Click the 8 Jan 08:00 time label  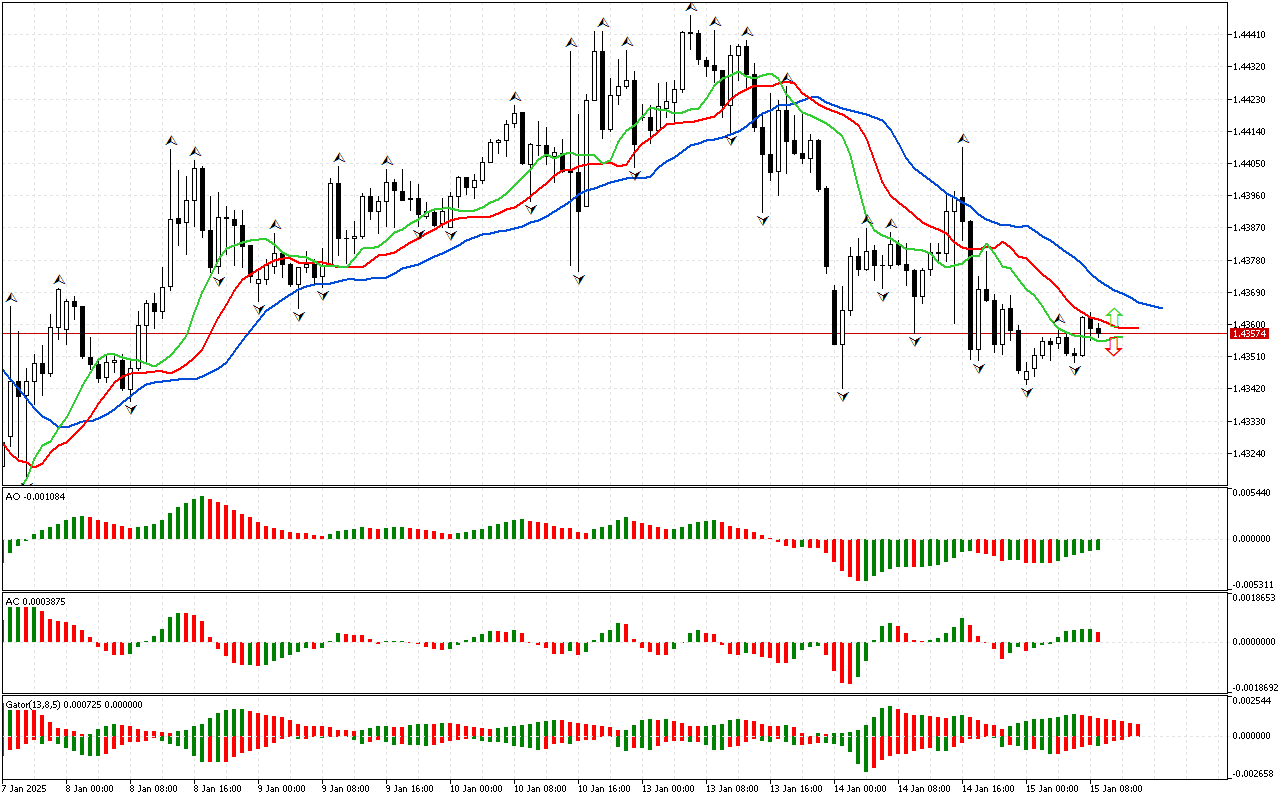point(153,788)
